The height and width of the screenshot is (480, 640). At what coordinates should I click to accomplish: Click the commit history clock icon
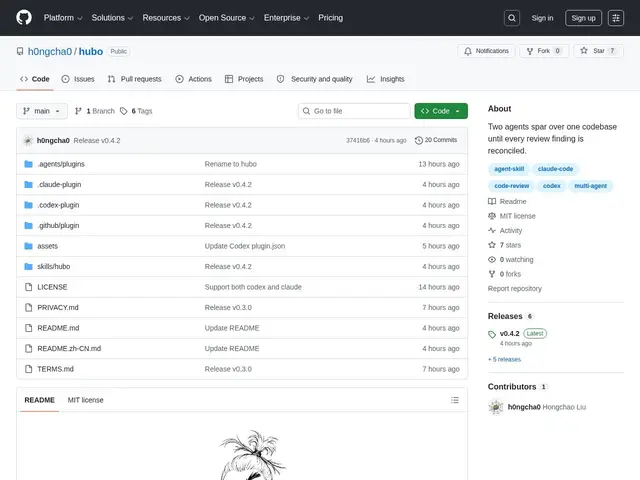(x=419, y=140)
